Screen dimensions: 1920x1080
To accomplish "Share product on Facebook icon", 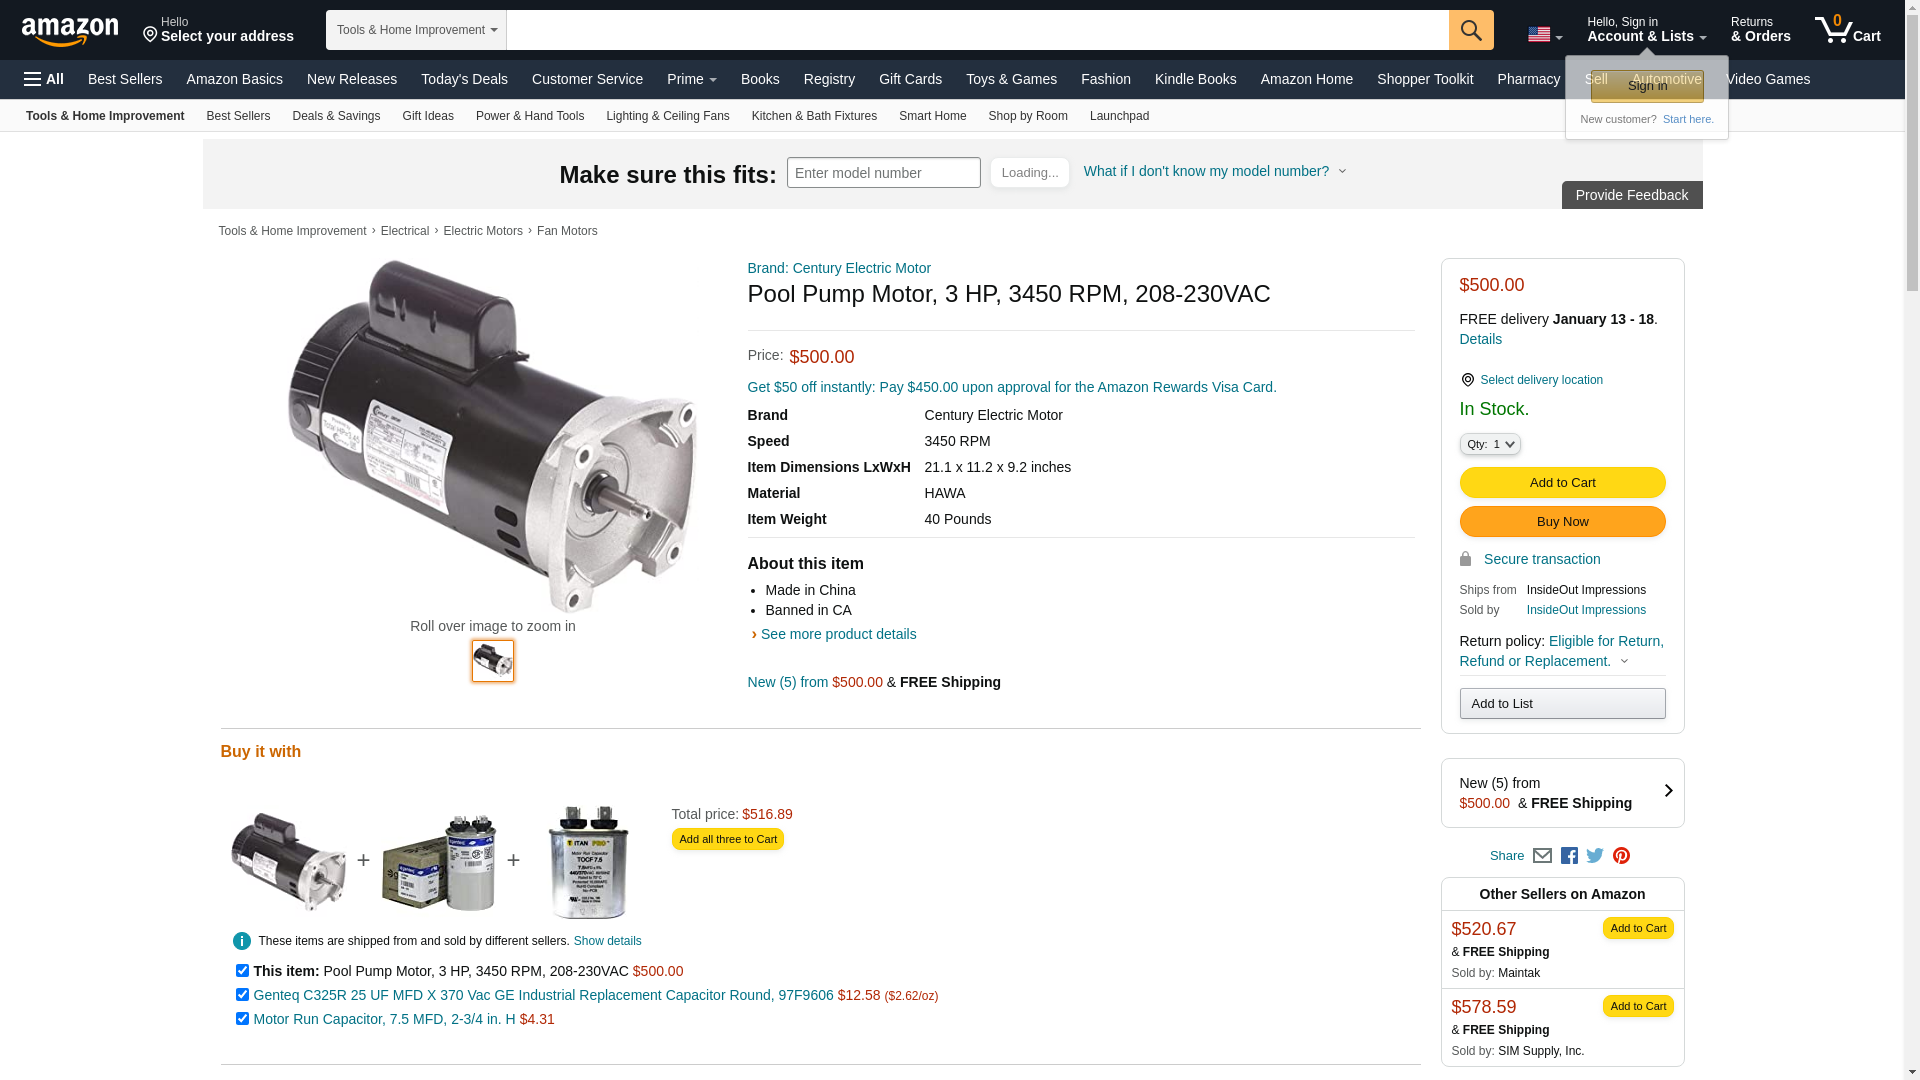I will (1569, 856).
